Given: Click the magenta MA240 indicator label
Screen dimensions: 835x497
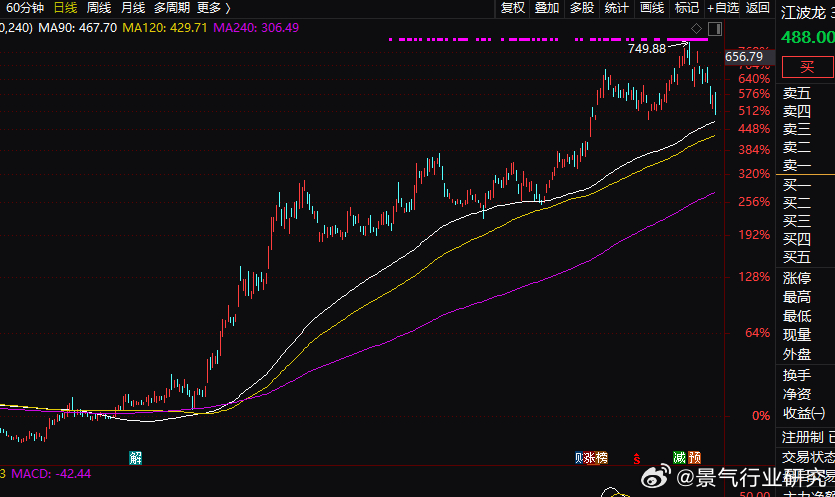Looking at the screenshot, I should [256, 28].
